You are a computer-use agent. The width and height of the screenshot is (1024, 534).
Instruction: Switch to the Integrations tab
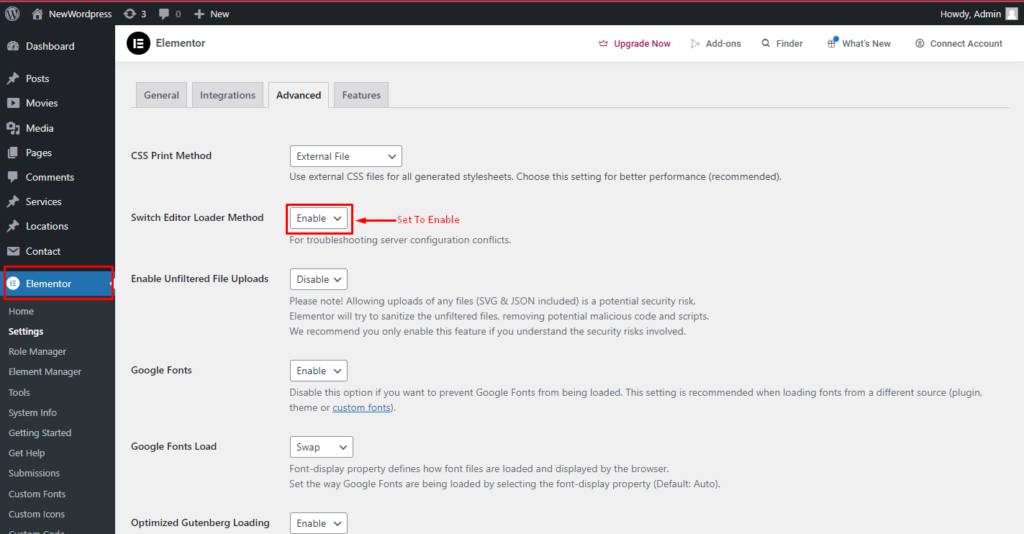pos(227,95)
